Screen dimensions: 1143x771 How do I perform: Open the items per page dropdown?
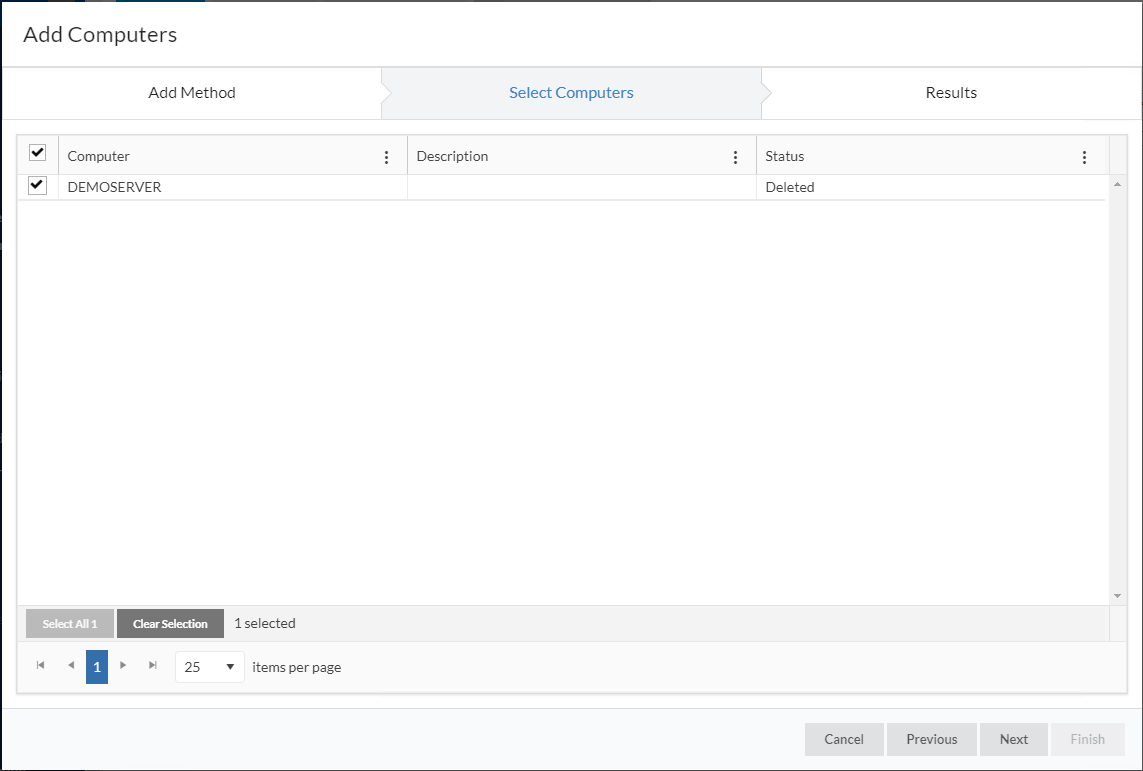pos(210,667)
